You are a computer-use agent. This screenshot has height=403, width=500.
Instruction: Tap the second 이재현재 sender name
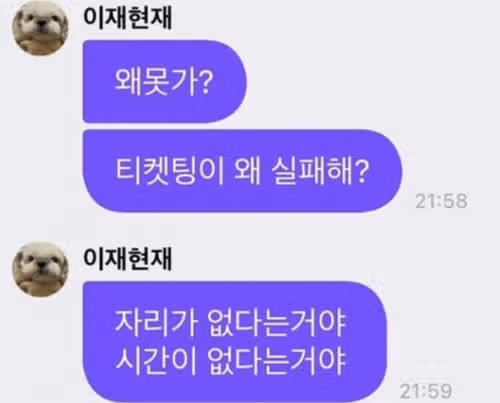tap(128, 259)
